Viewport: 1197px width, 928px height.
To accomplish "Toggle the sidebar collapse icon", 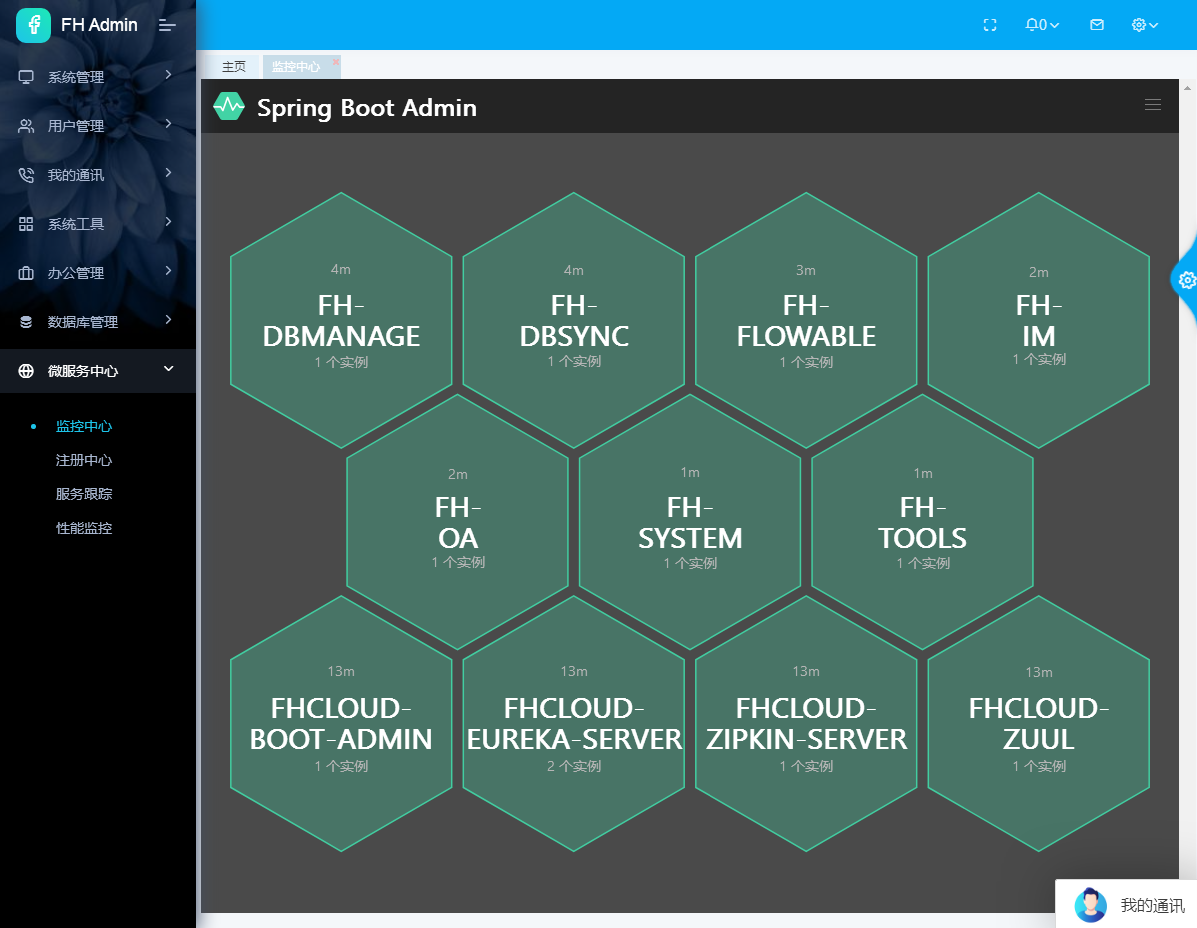I will coord(167,25).
